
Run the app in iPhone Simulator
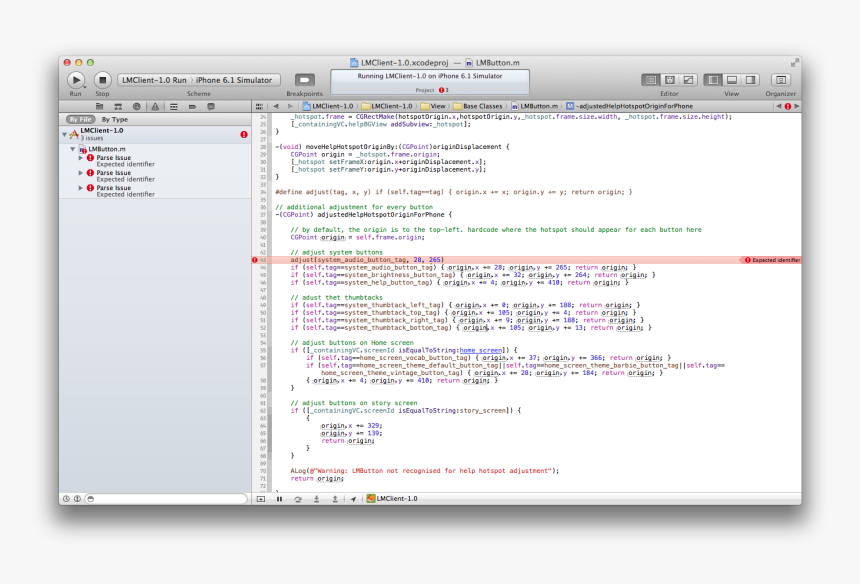77,80
